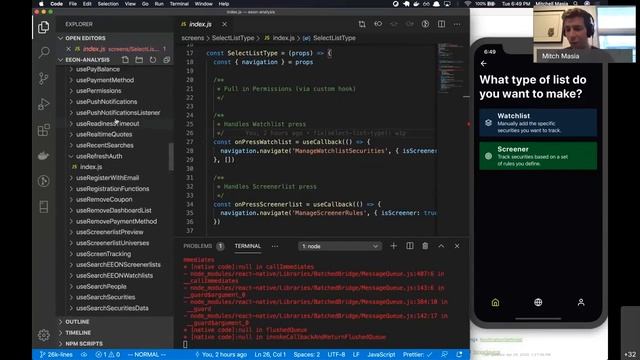Click UTF-8 encoding in status bar
Viewport: 640px width, 360px height.
(336, 354)
